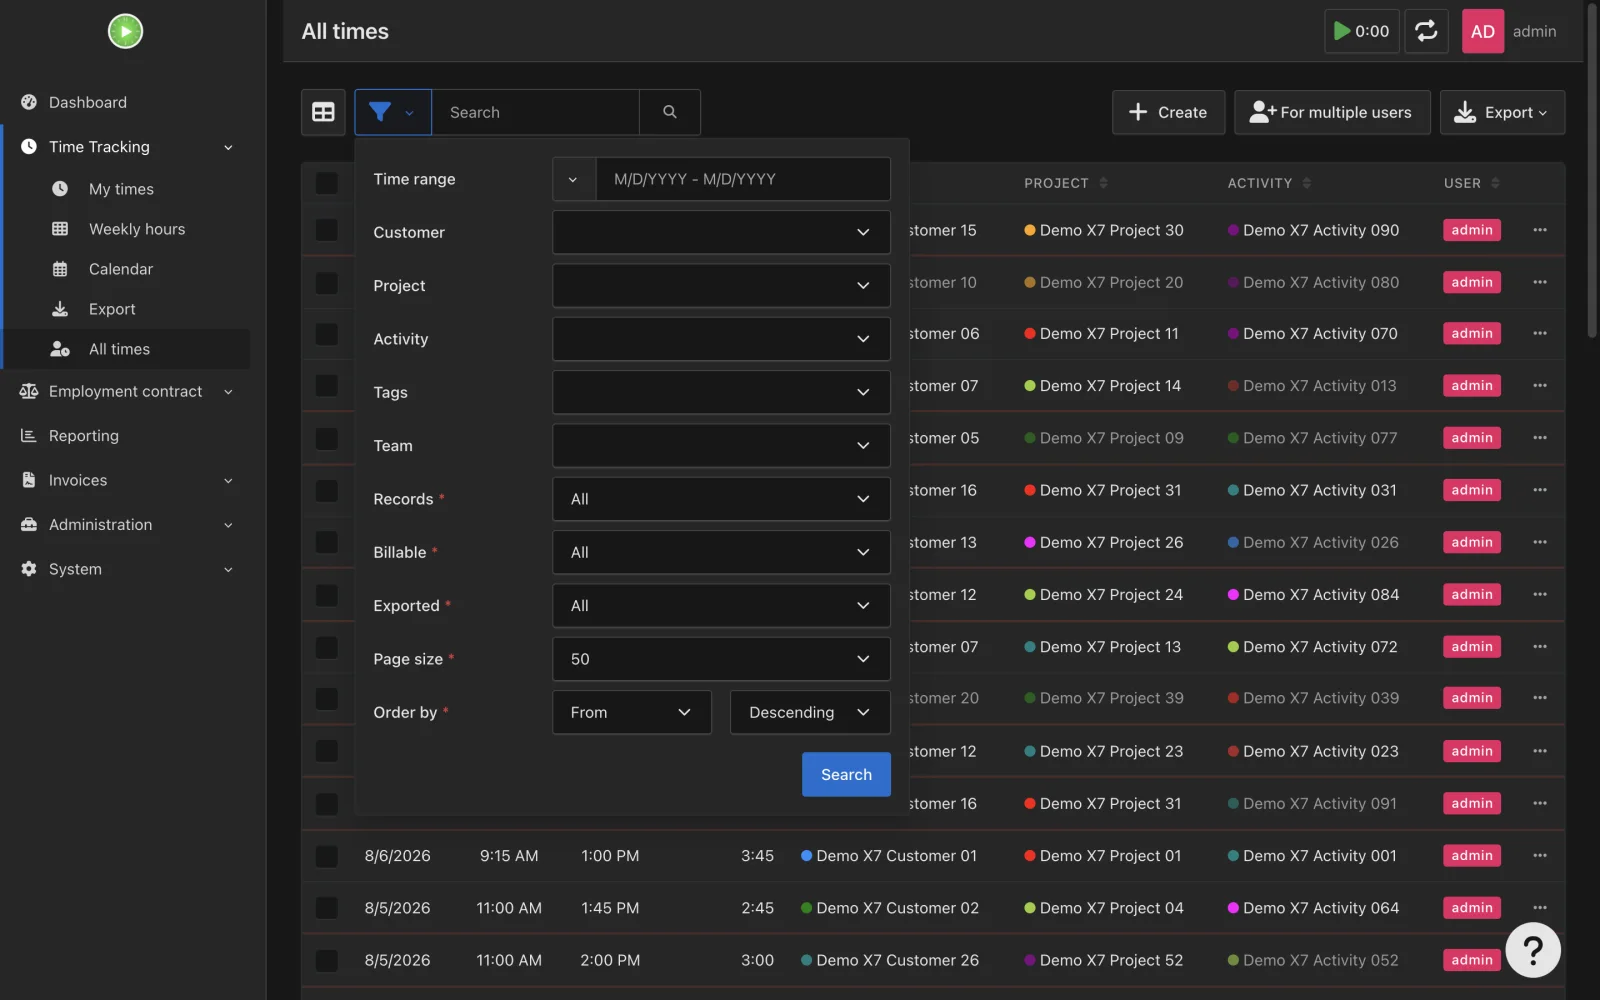The height and width of the screenshot is (1000, 1600).
Task: Open actions menu for Activity 031 row
Action: pos(1540,490)
